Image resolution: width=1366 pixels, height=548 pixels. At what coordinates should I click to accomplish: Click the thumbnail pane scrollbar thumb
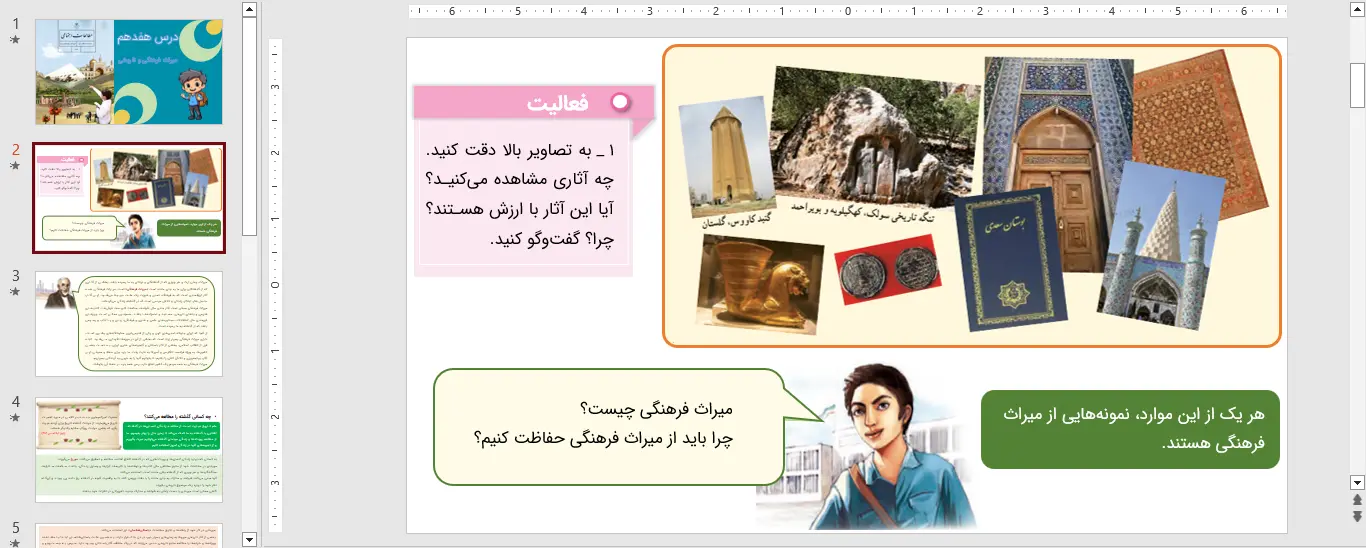249,128
